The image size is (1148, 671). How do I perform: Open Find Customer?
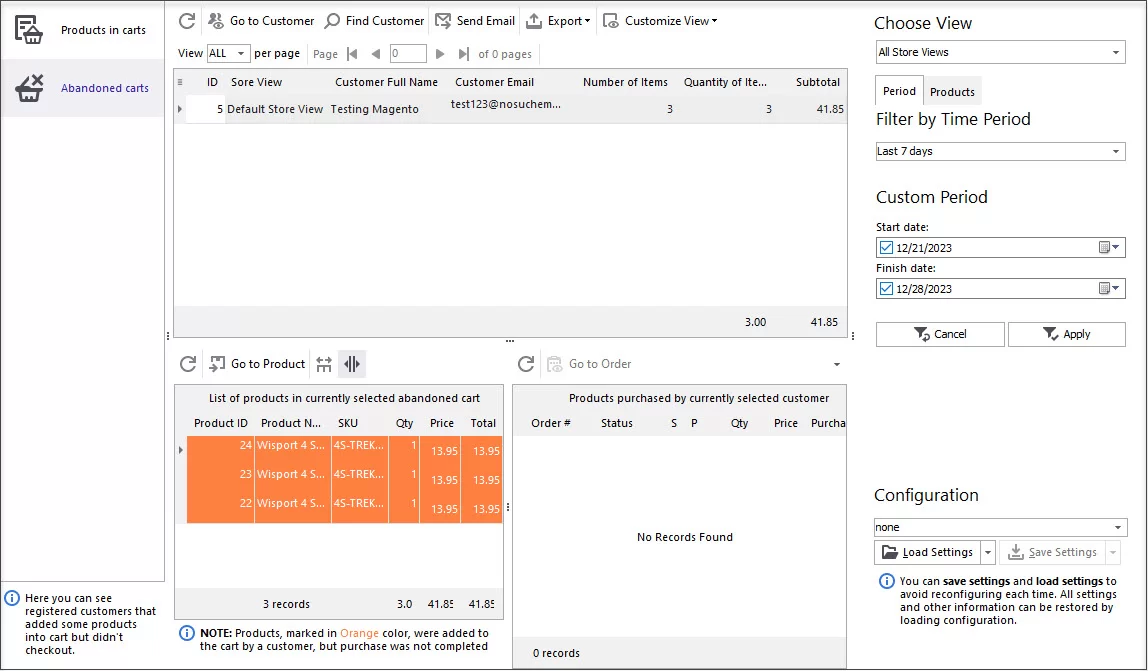click(x=374, y=21)
